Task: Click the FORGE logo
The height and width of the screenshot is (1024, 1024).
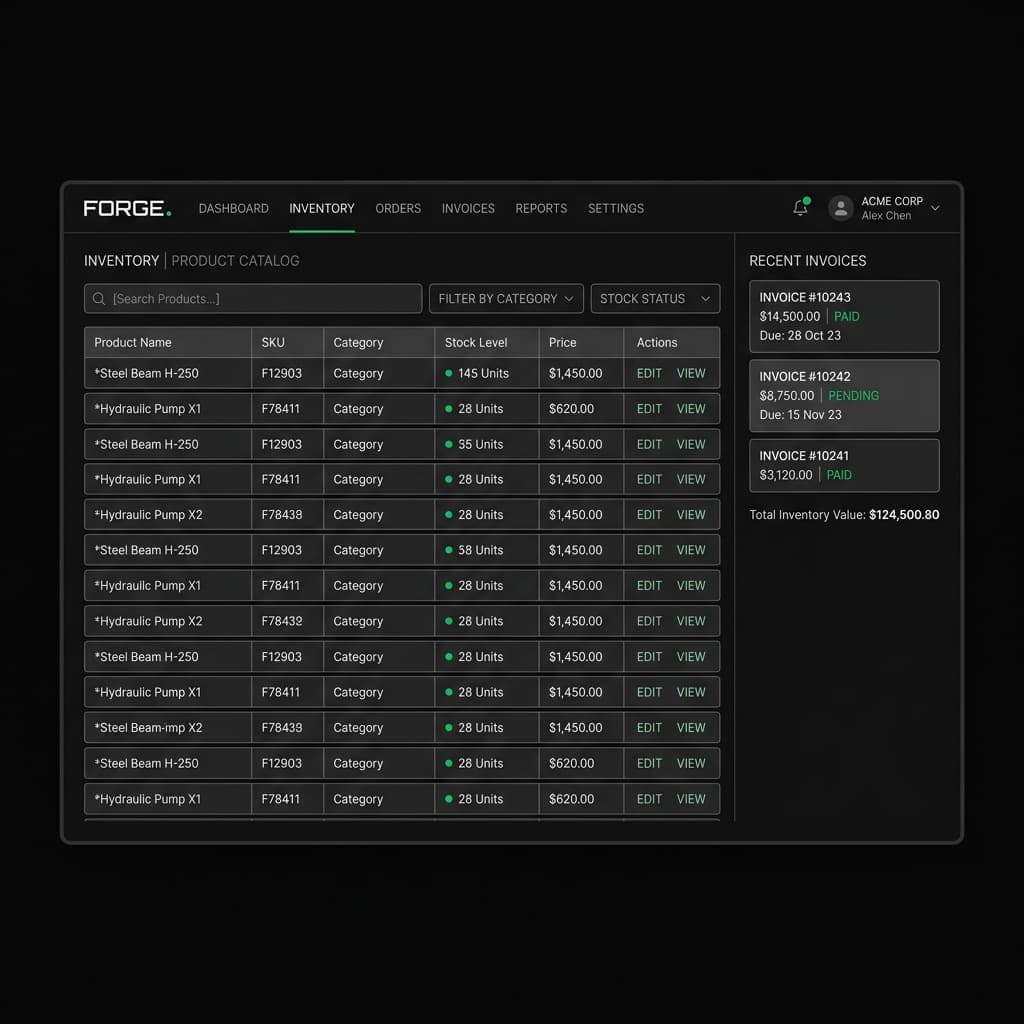Action: (x=127, y=208)
